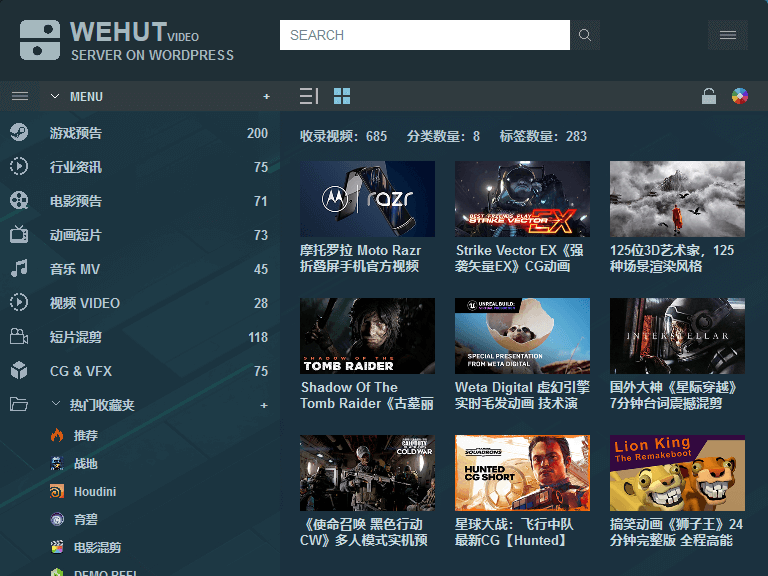The height and width of the screenshot is (576, 768).
Task: Open the Moto Razr video thumbnail
Action: 367,199
